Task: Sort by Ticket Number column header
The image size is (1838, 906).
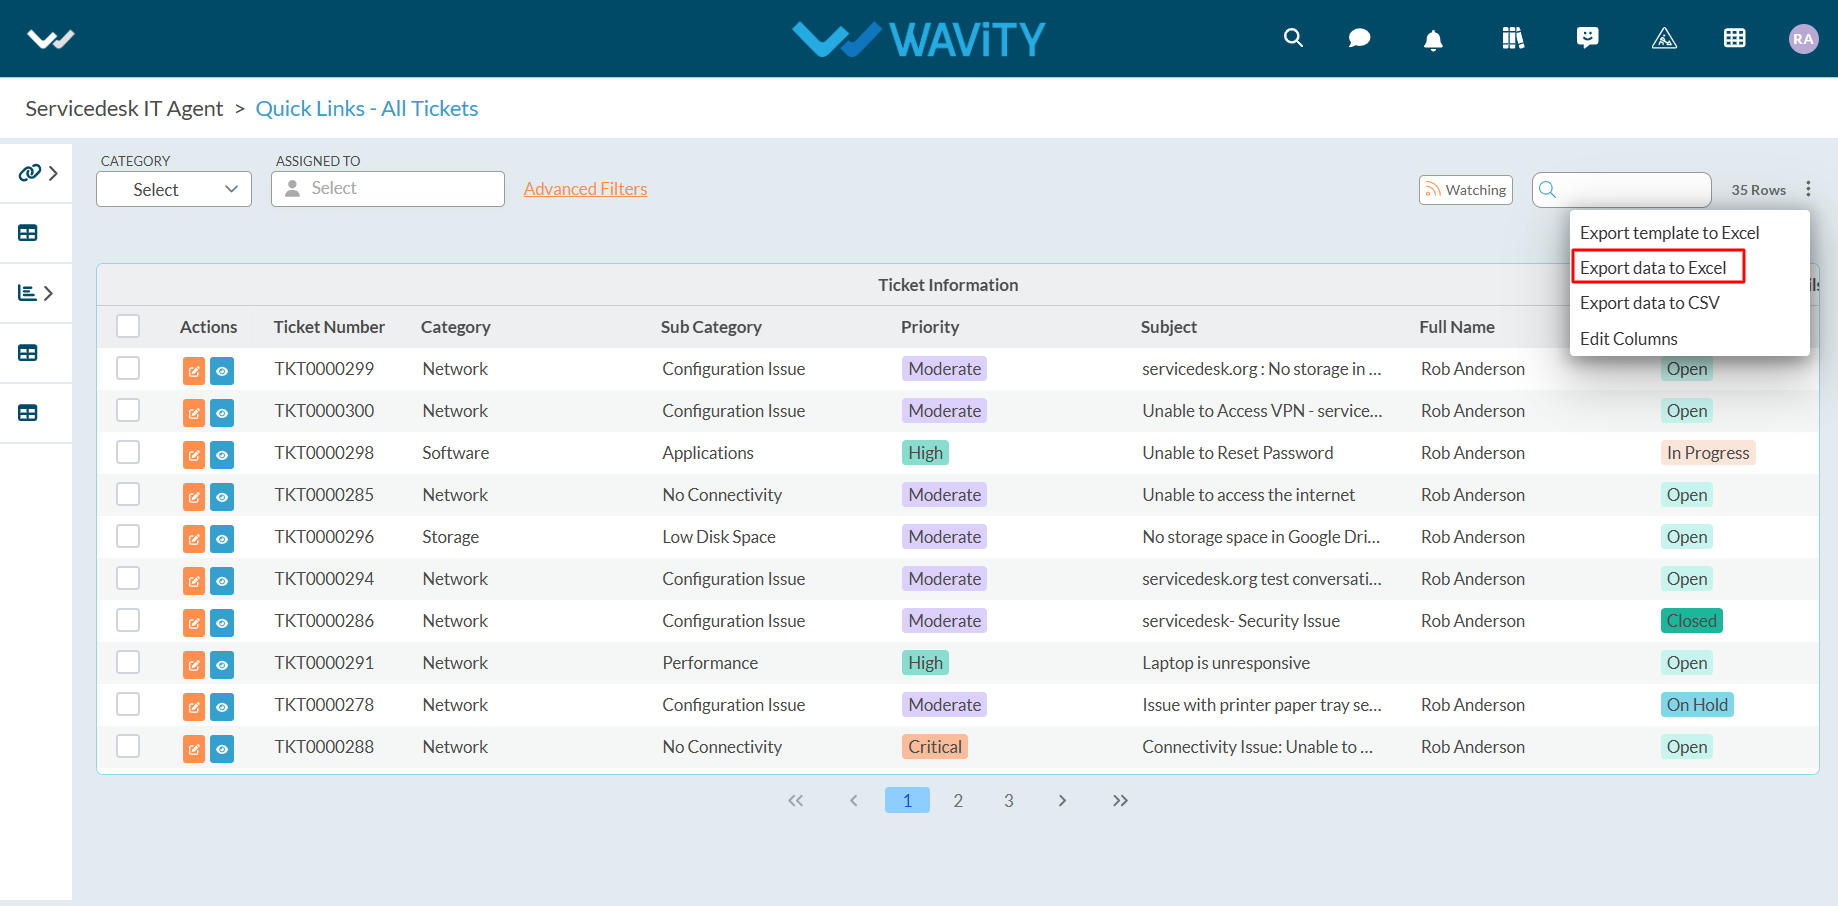Action: (329, 327)
